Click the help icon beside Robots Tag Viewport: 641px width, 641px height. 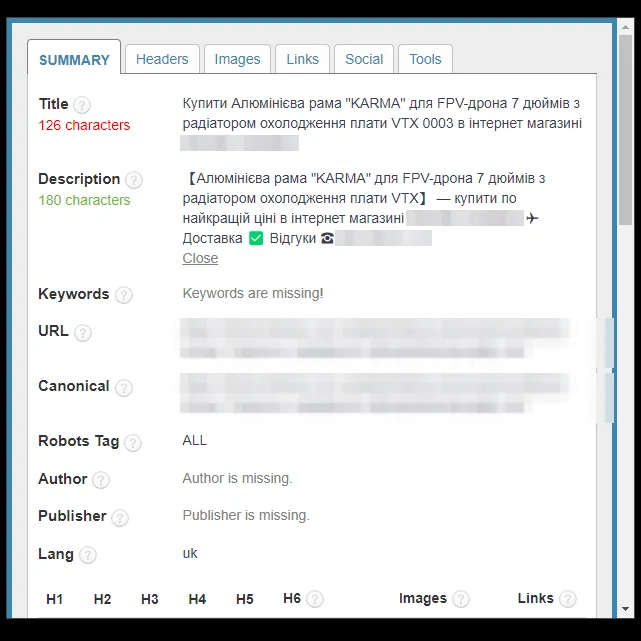(x=133, y=443)
